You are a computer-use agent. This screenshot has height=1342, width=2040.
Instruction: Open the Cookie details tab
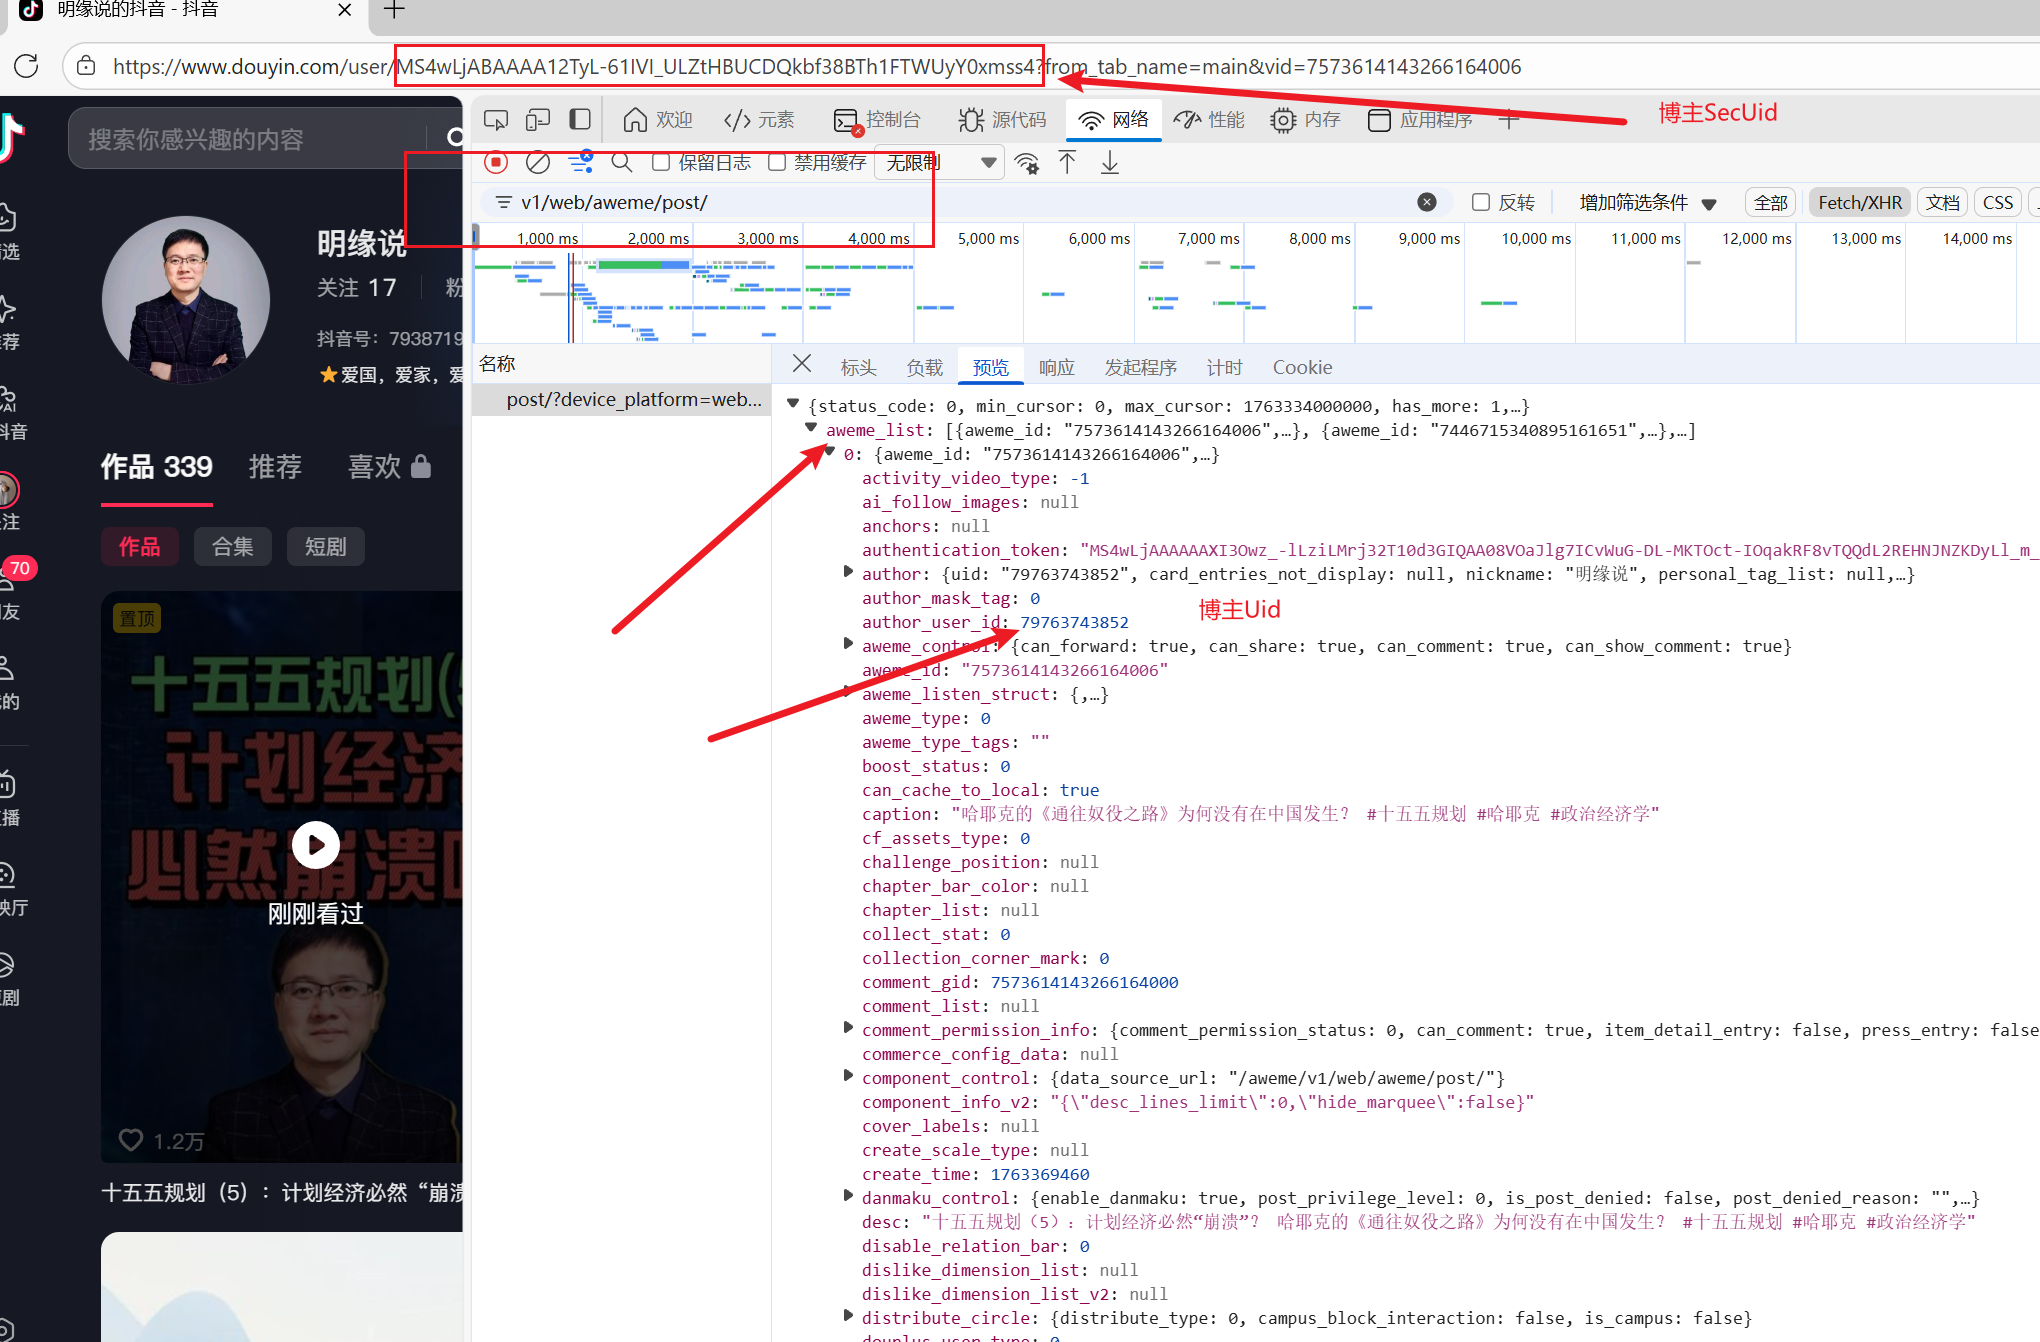click(x=1302, y=367)
